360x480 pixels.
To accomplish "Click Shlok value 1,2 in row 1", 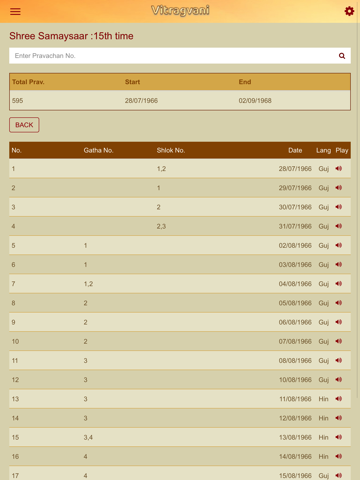I will tap(161, 169).
